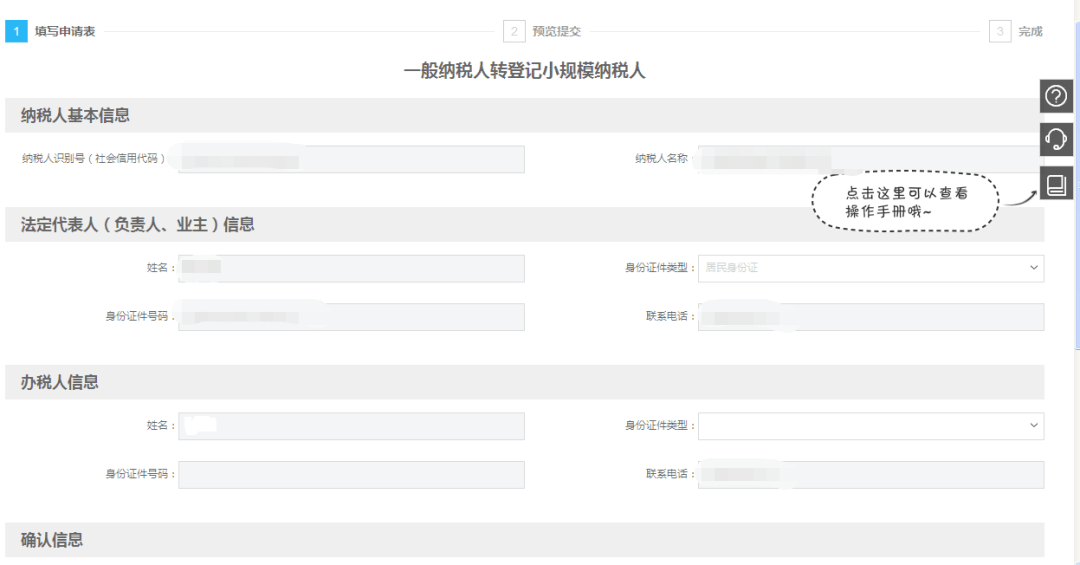The height and width of the screenshot is (565, 1080).
Task: Click tax handler 姓名 field
Action: 351,426
